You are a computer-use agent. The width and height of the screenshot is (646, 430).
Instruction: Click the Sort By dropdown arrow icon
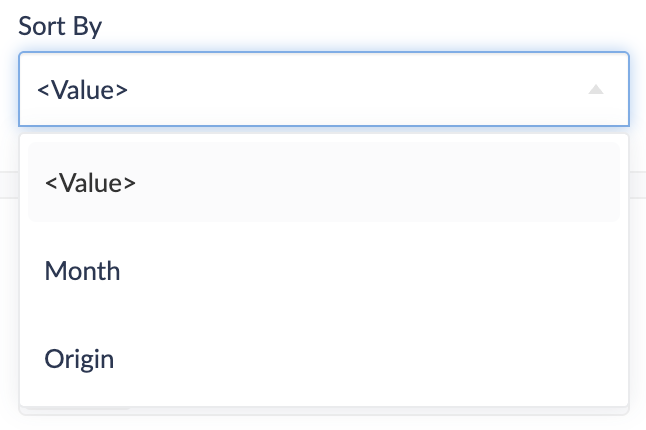tap(596, 89)
